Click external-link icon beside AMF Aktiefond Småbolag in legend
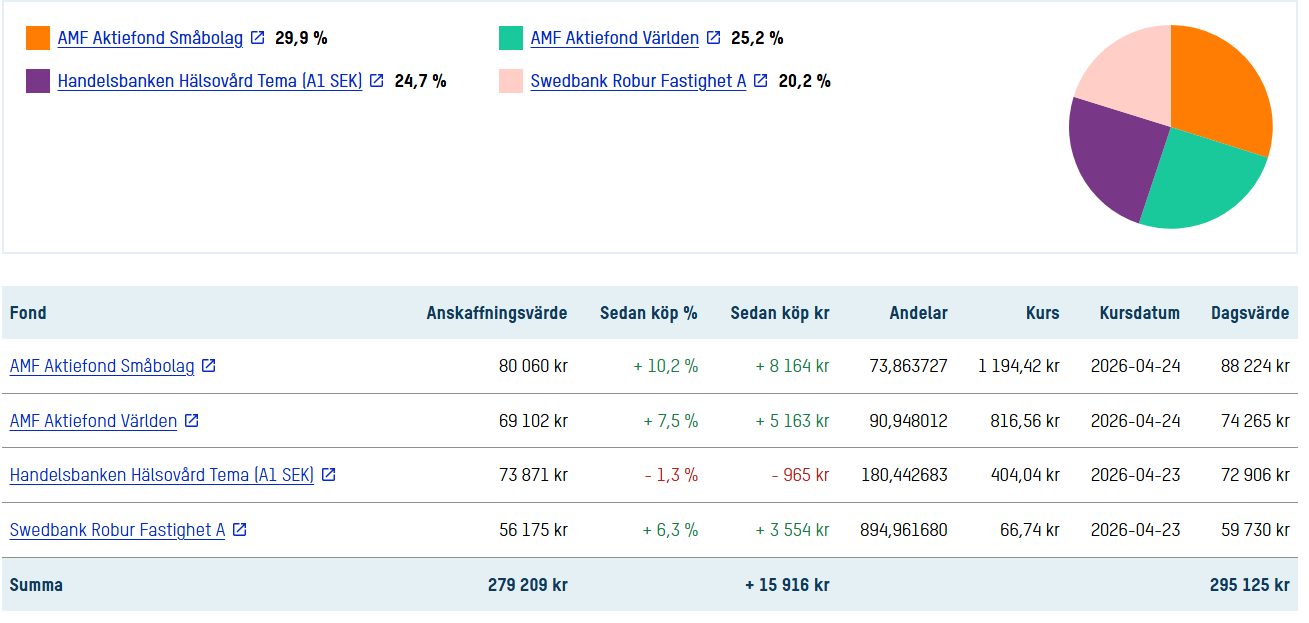The width and height of the screenshot is (1309, 623). tap(258, 38)
